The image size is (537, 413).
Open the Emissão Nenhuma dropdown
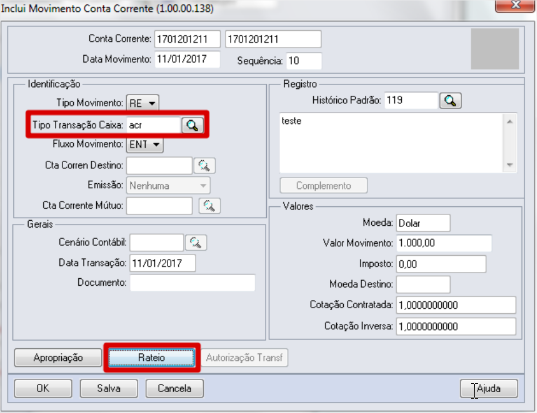pyautogui.click(x=168, y=186)
